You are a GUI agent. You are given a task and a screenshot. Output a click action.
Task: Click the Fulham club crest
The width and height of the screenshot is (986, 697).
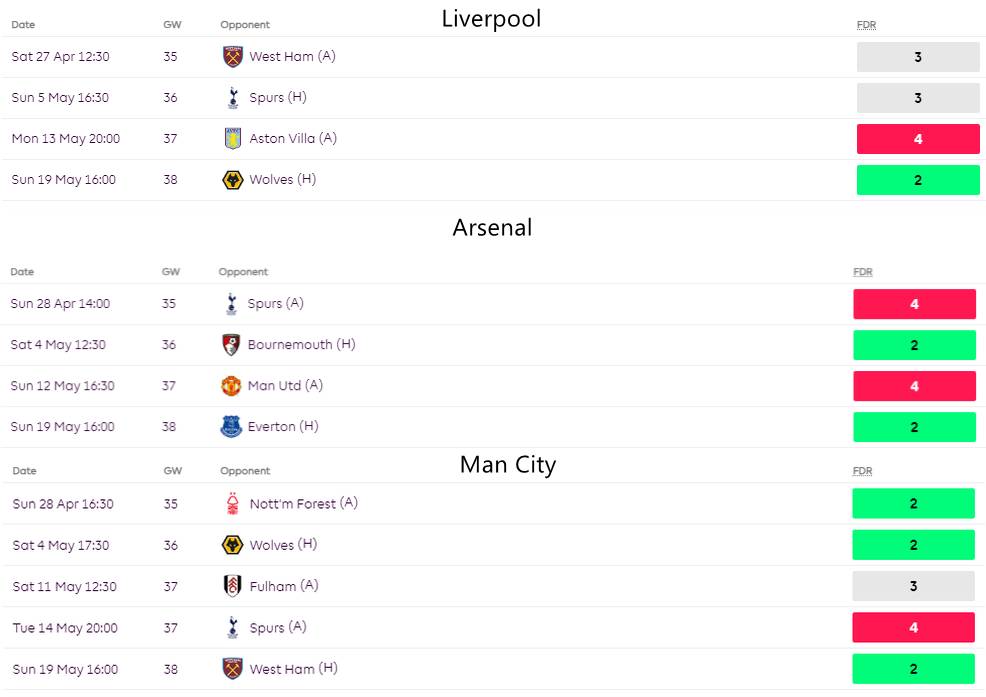(x=233, y=586)
